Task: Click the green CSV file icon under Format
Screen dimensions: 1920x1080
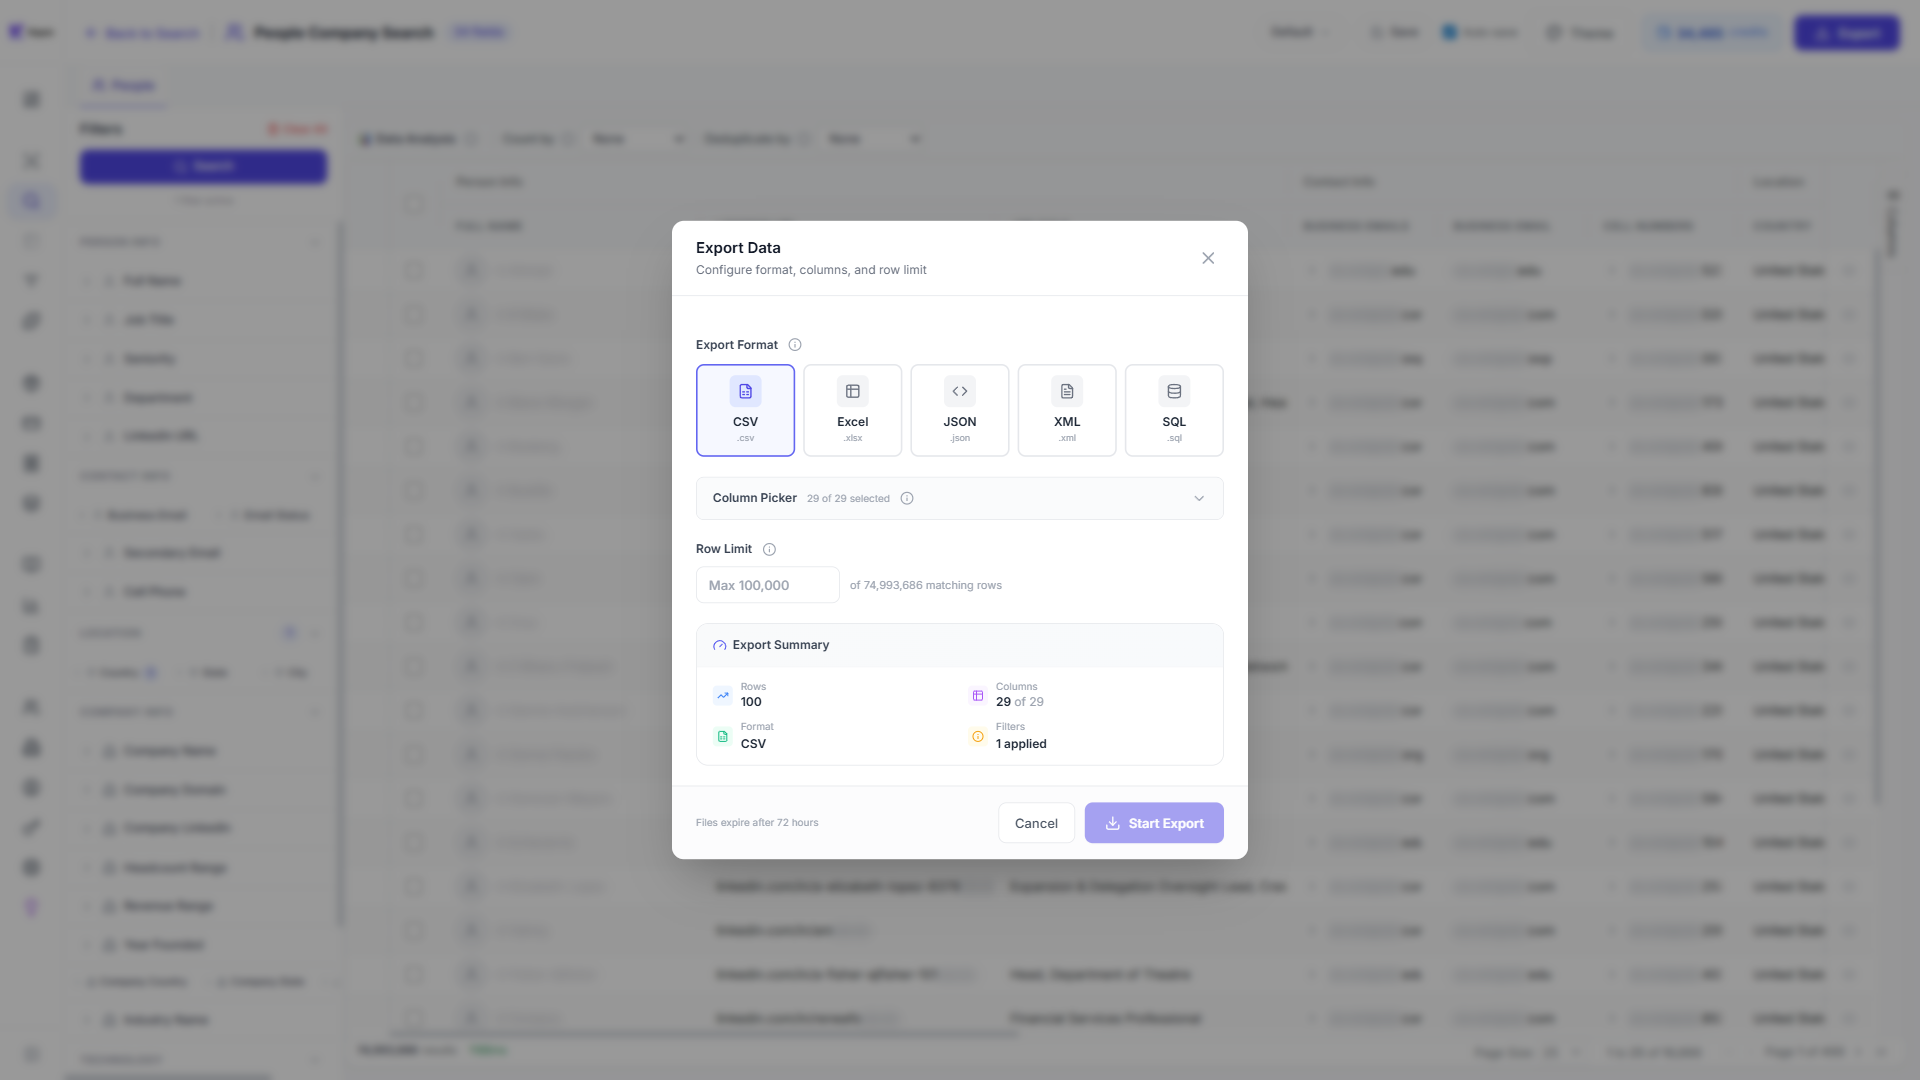Action: (x=723, y=736)
